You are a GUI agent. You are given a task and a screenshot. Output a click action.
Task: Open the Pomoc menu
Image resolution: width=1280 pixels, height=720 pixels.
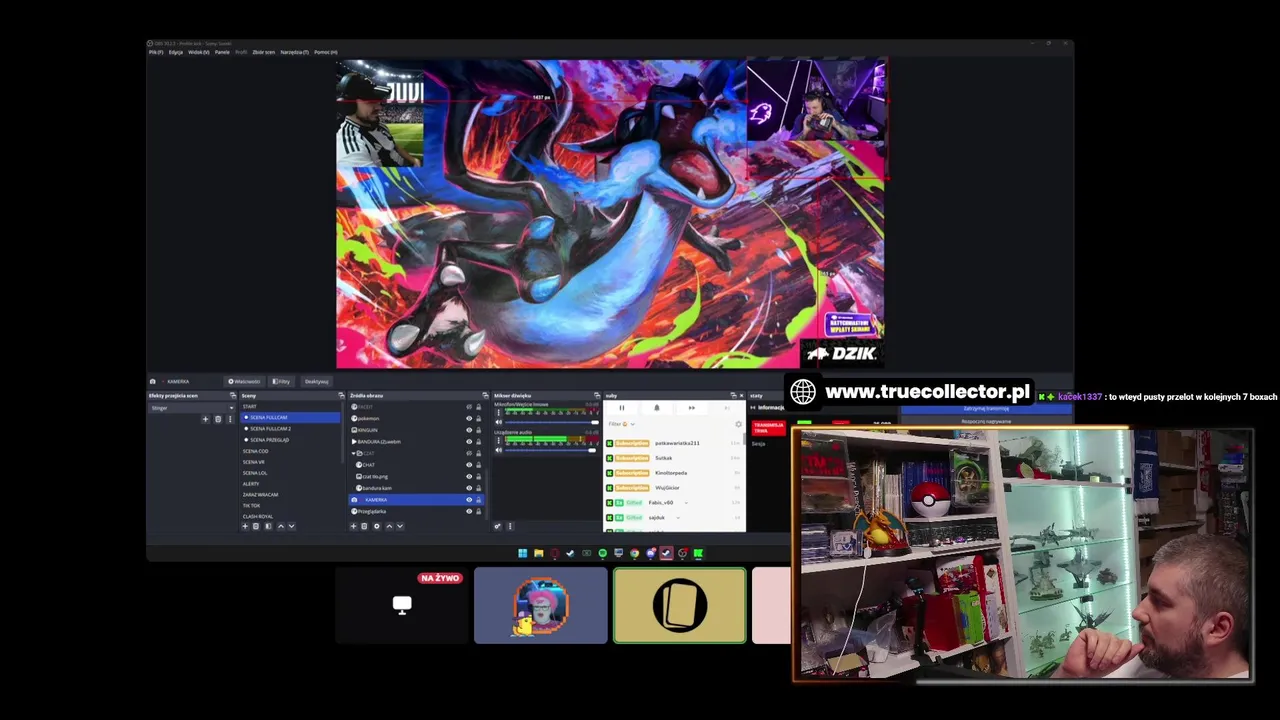pyautogui.click(x=326, y=52)
